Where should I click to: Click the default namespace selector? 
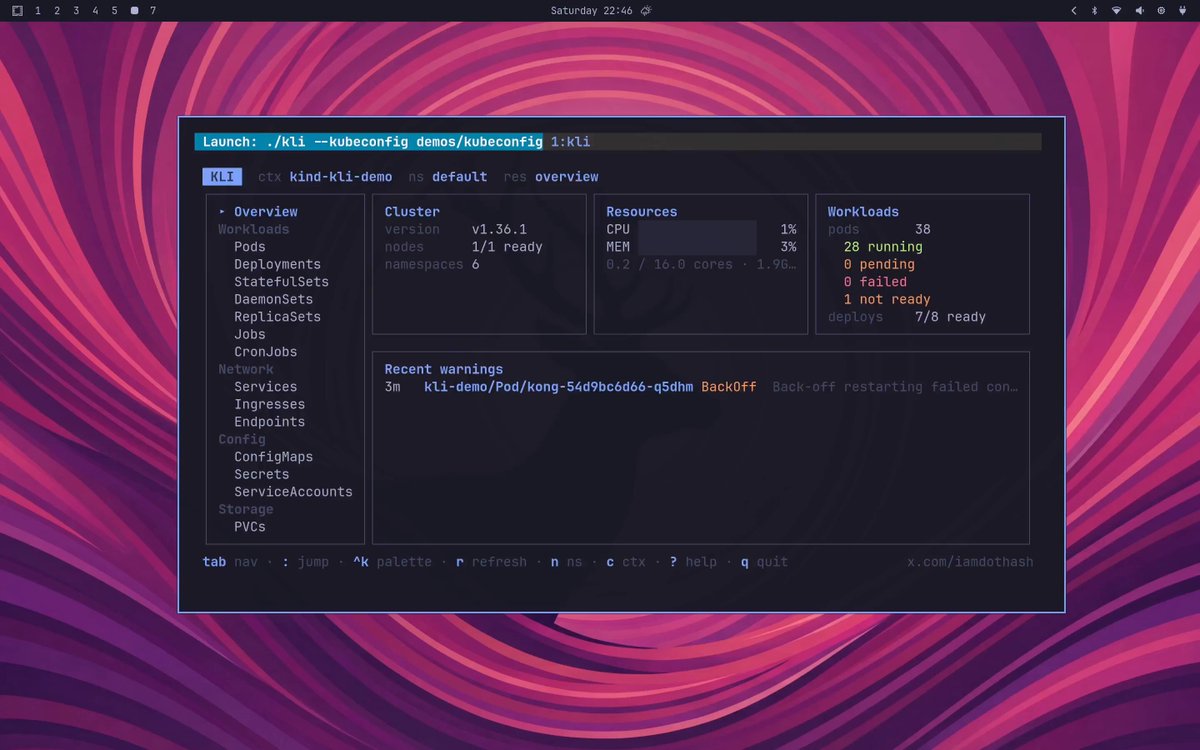coord(460,177)
